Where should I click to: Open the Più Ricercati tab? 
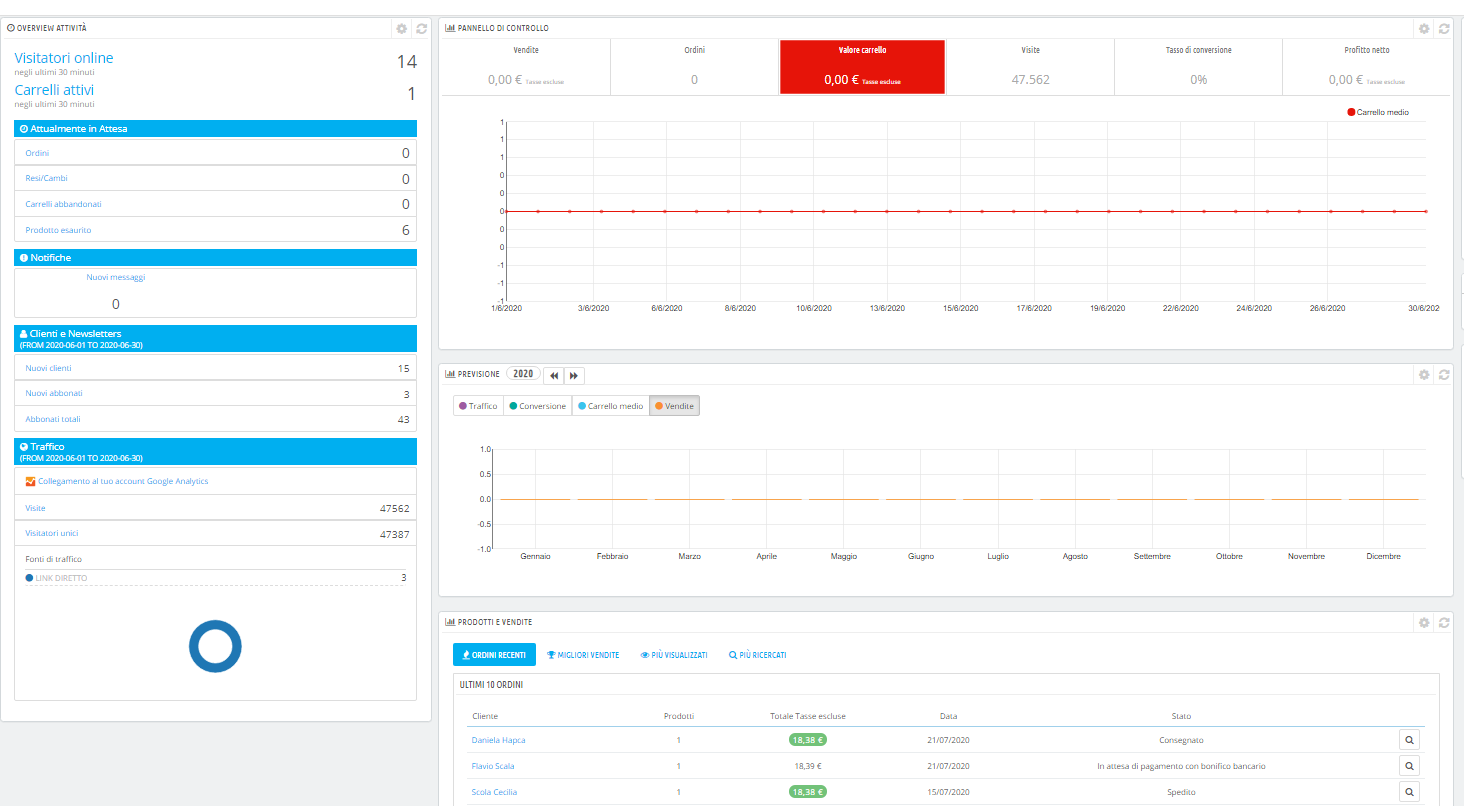pos(757,655)
